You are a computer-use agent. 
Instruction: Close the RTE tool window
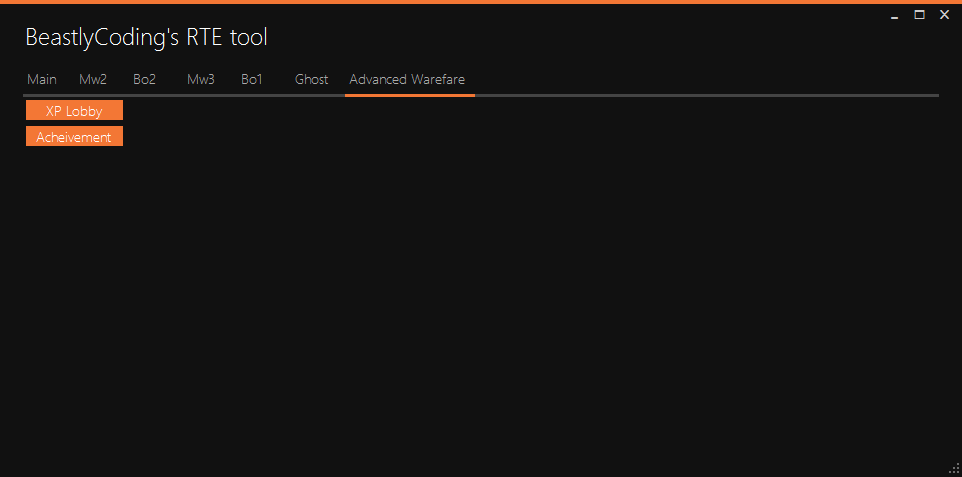[x=944, y=15]
